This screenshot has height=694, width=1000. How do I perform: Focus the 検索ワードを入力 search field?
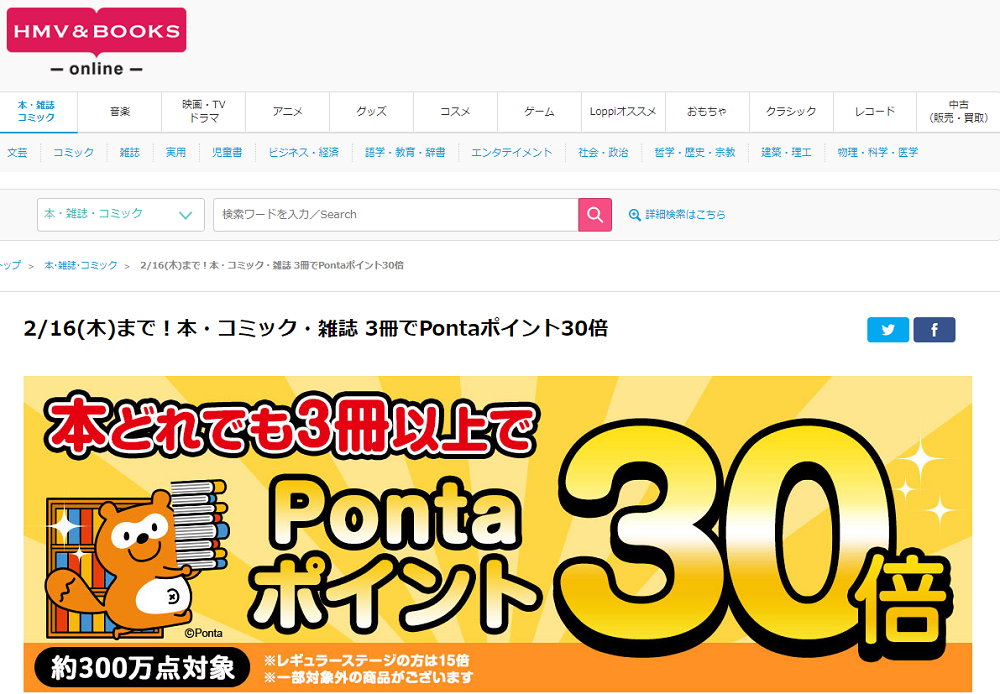tap(395, 215)
